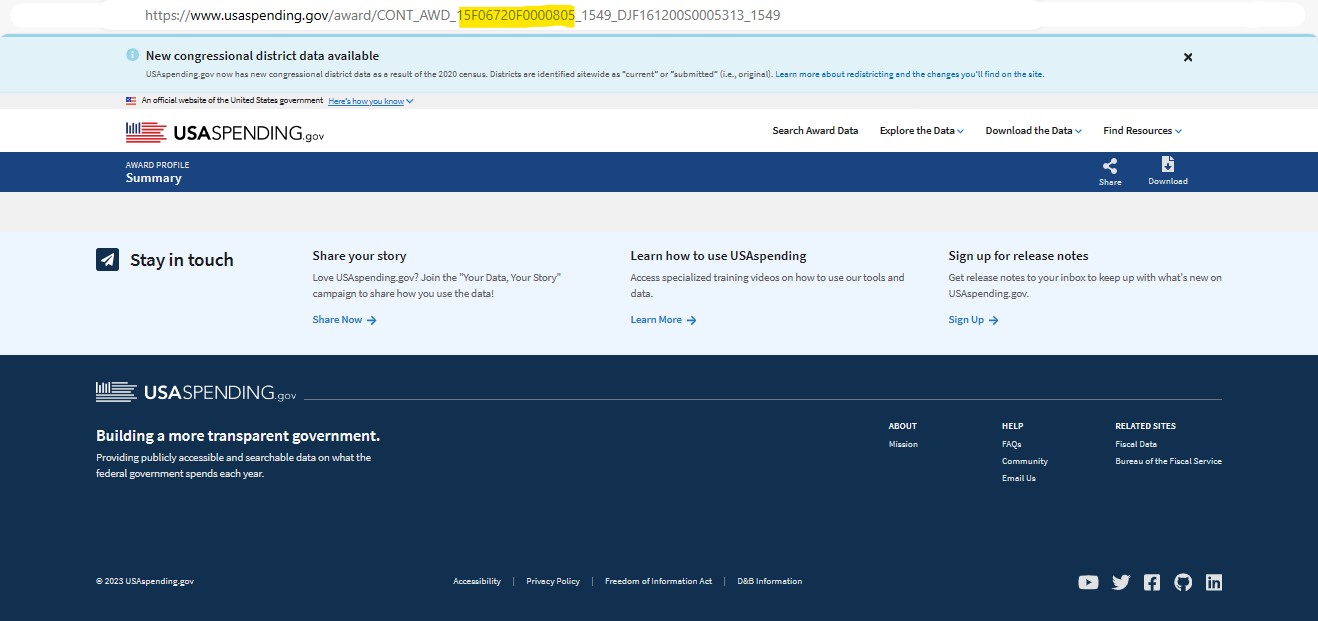Click the US flag icon
The image size is (1318, 621).
click(x=131, y=101)
